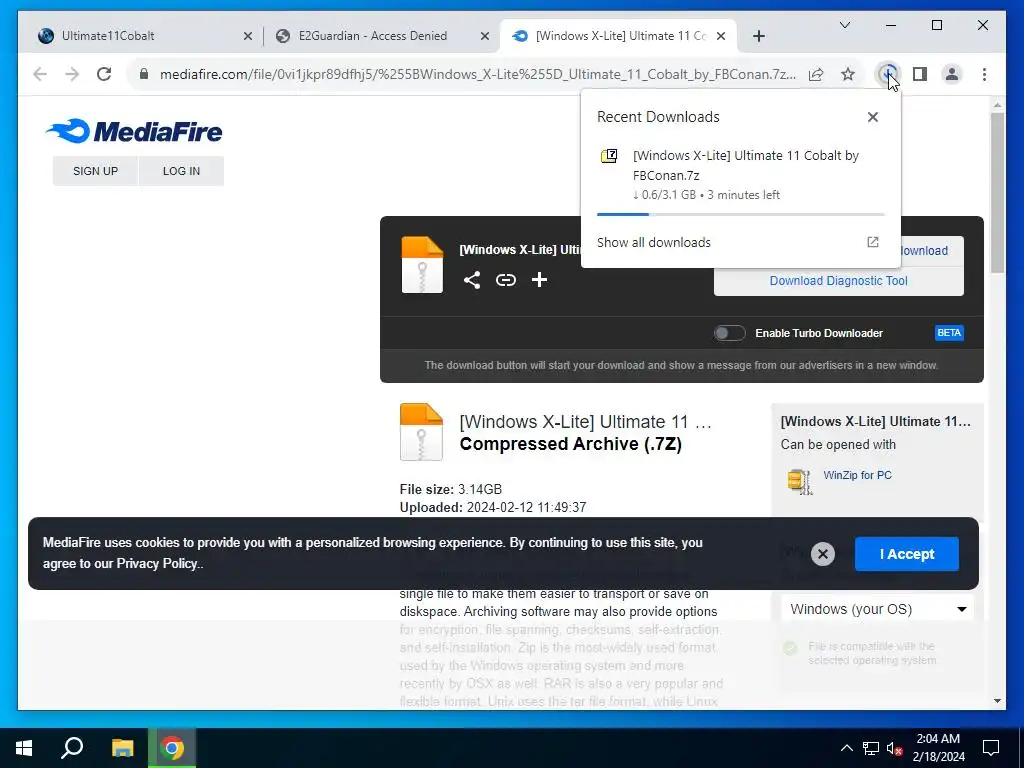Close the Recent Downloads popup
This screenshot has height=768, width=1024.
pos(872,117)
